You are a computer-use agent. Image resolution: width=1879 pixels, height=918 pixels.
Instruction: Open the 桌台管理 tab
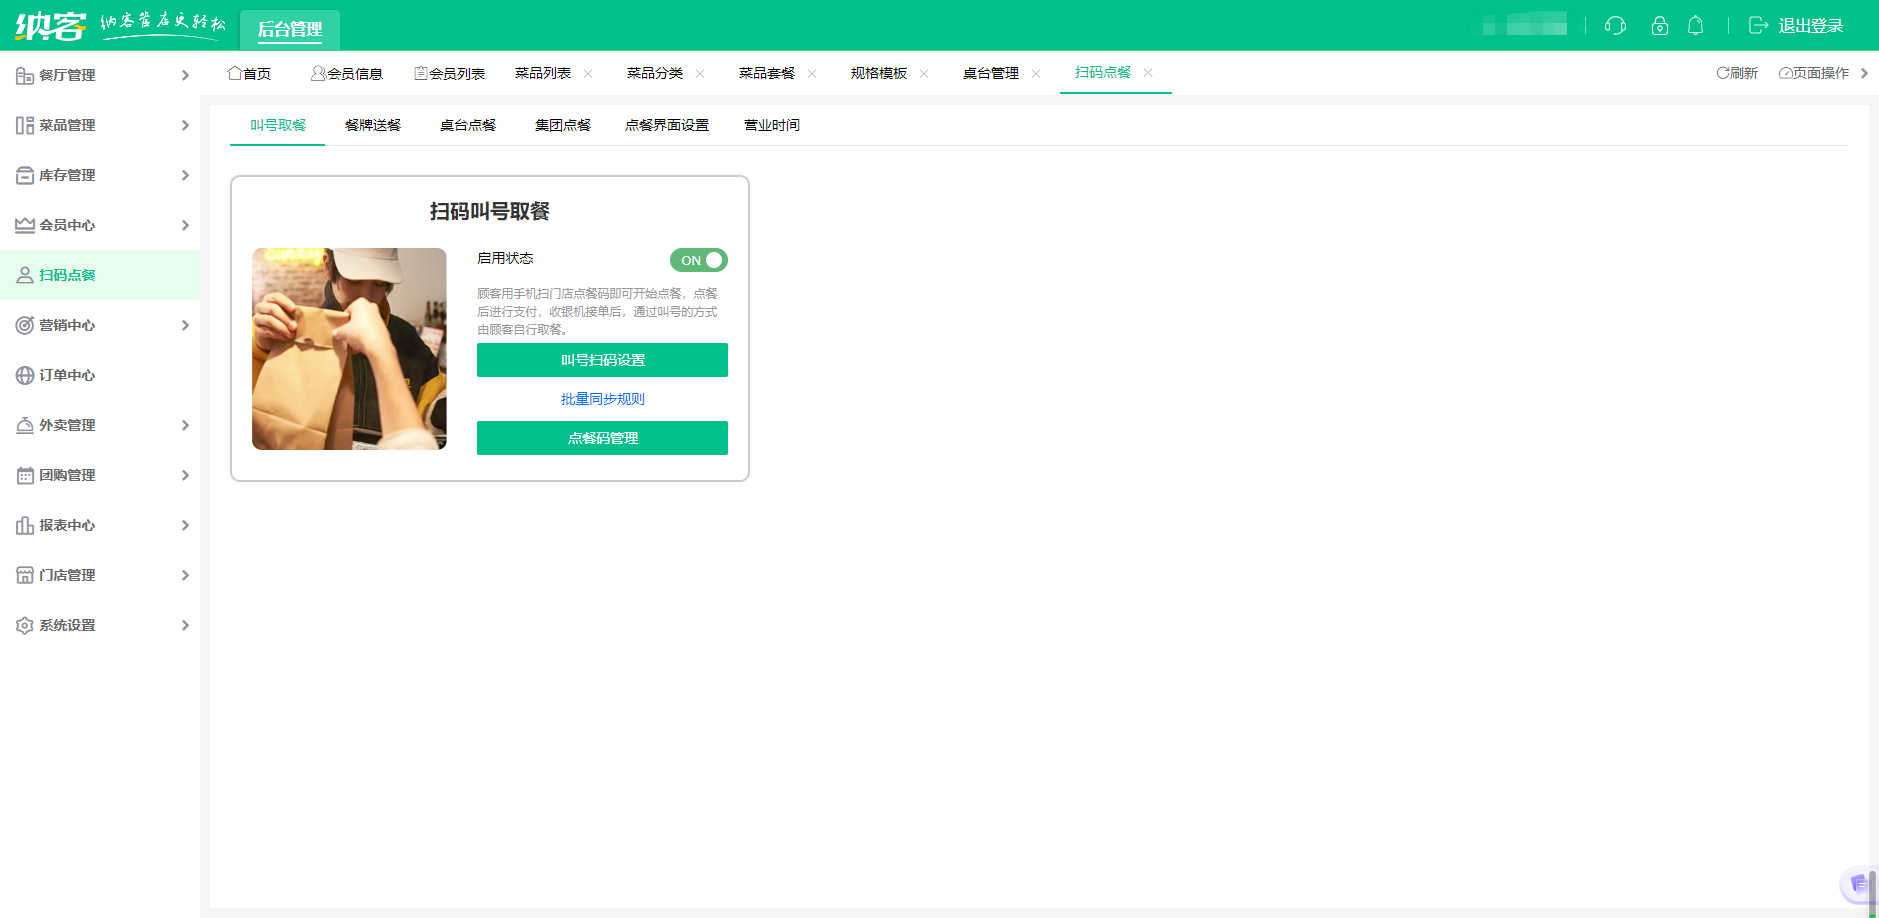pyautogui.click(x=991, y=72)
